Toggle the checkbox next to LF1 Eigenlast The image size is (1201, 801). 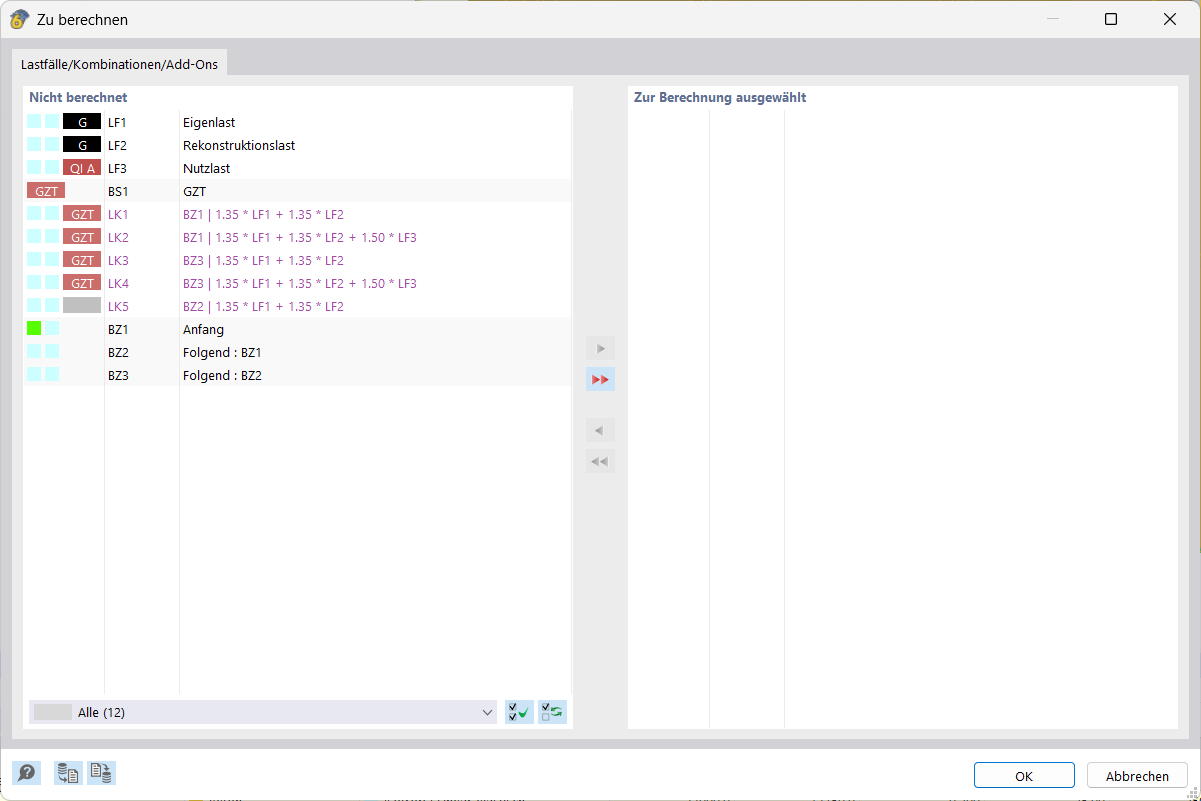point(32,122)
